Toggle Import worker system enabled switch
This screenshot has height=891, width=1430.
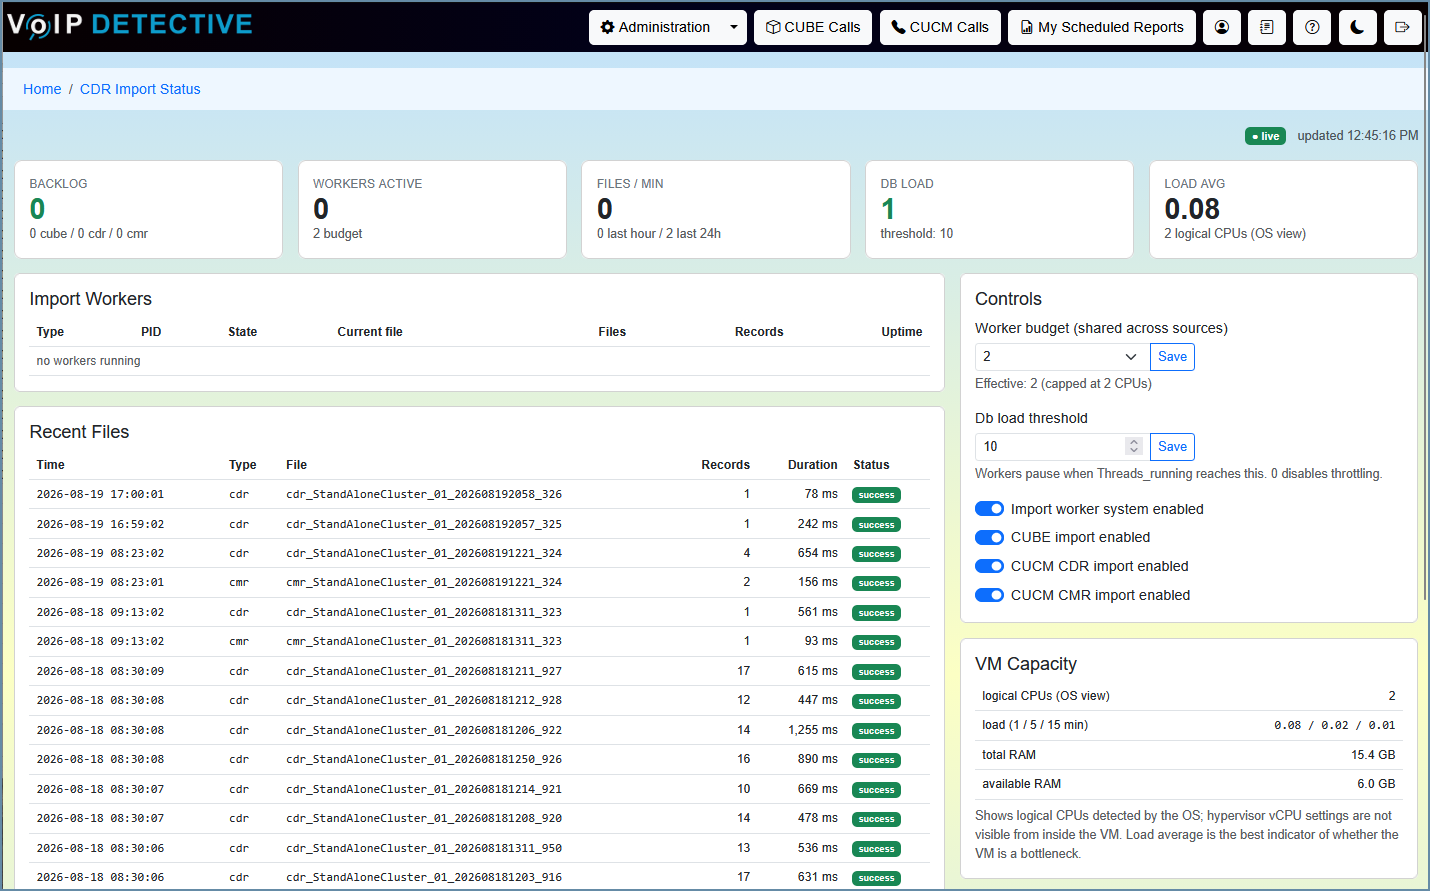click(989, 509)
